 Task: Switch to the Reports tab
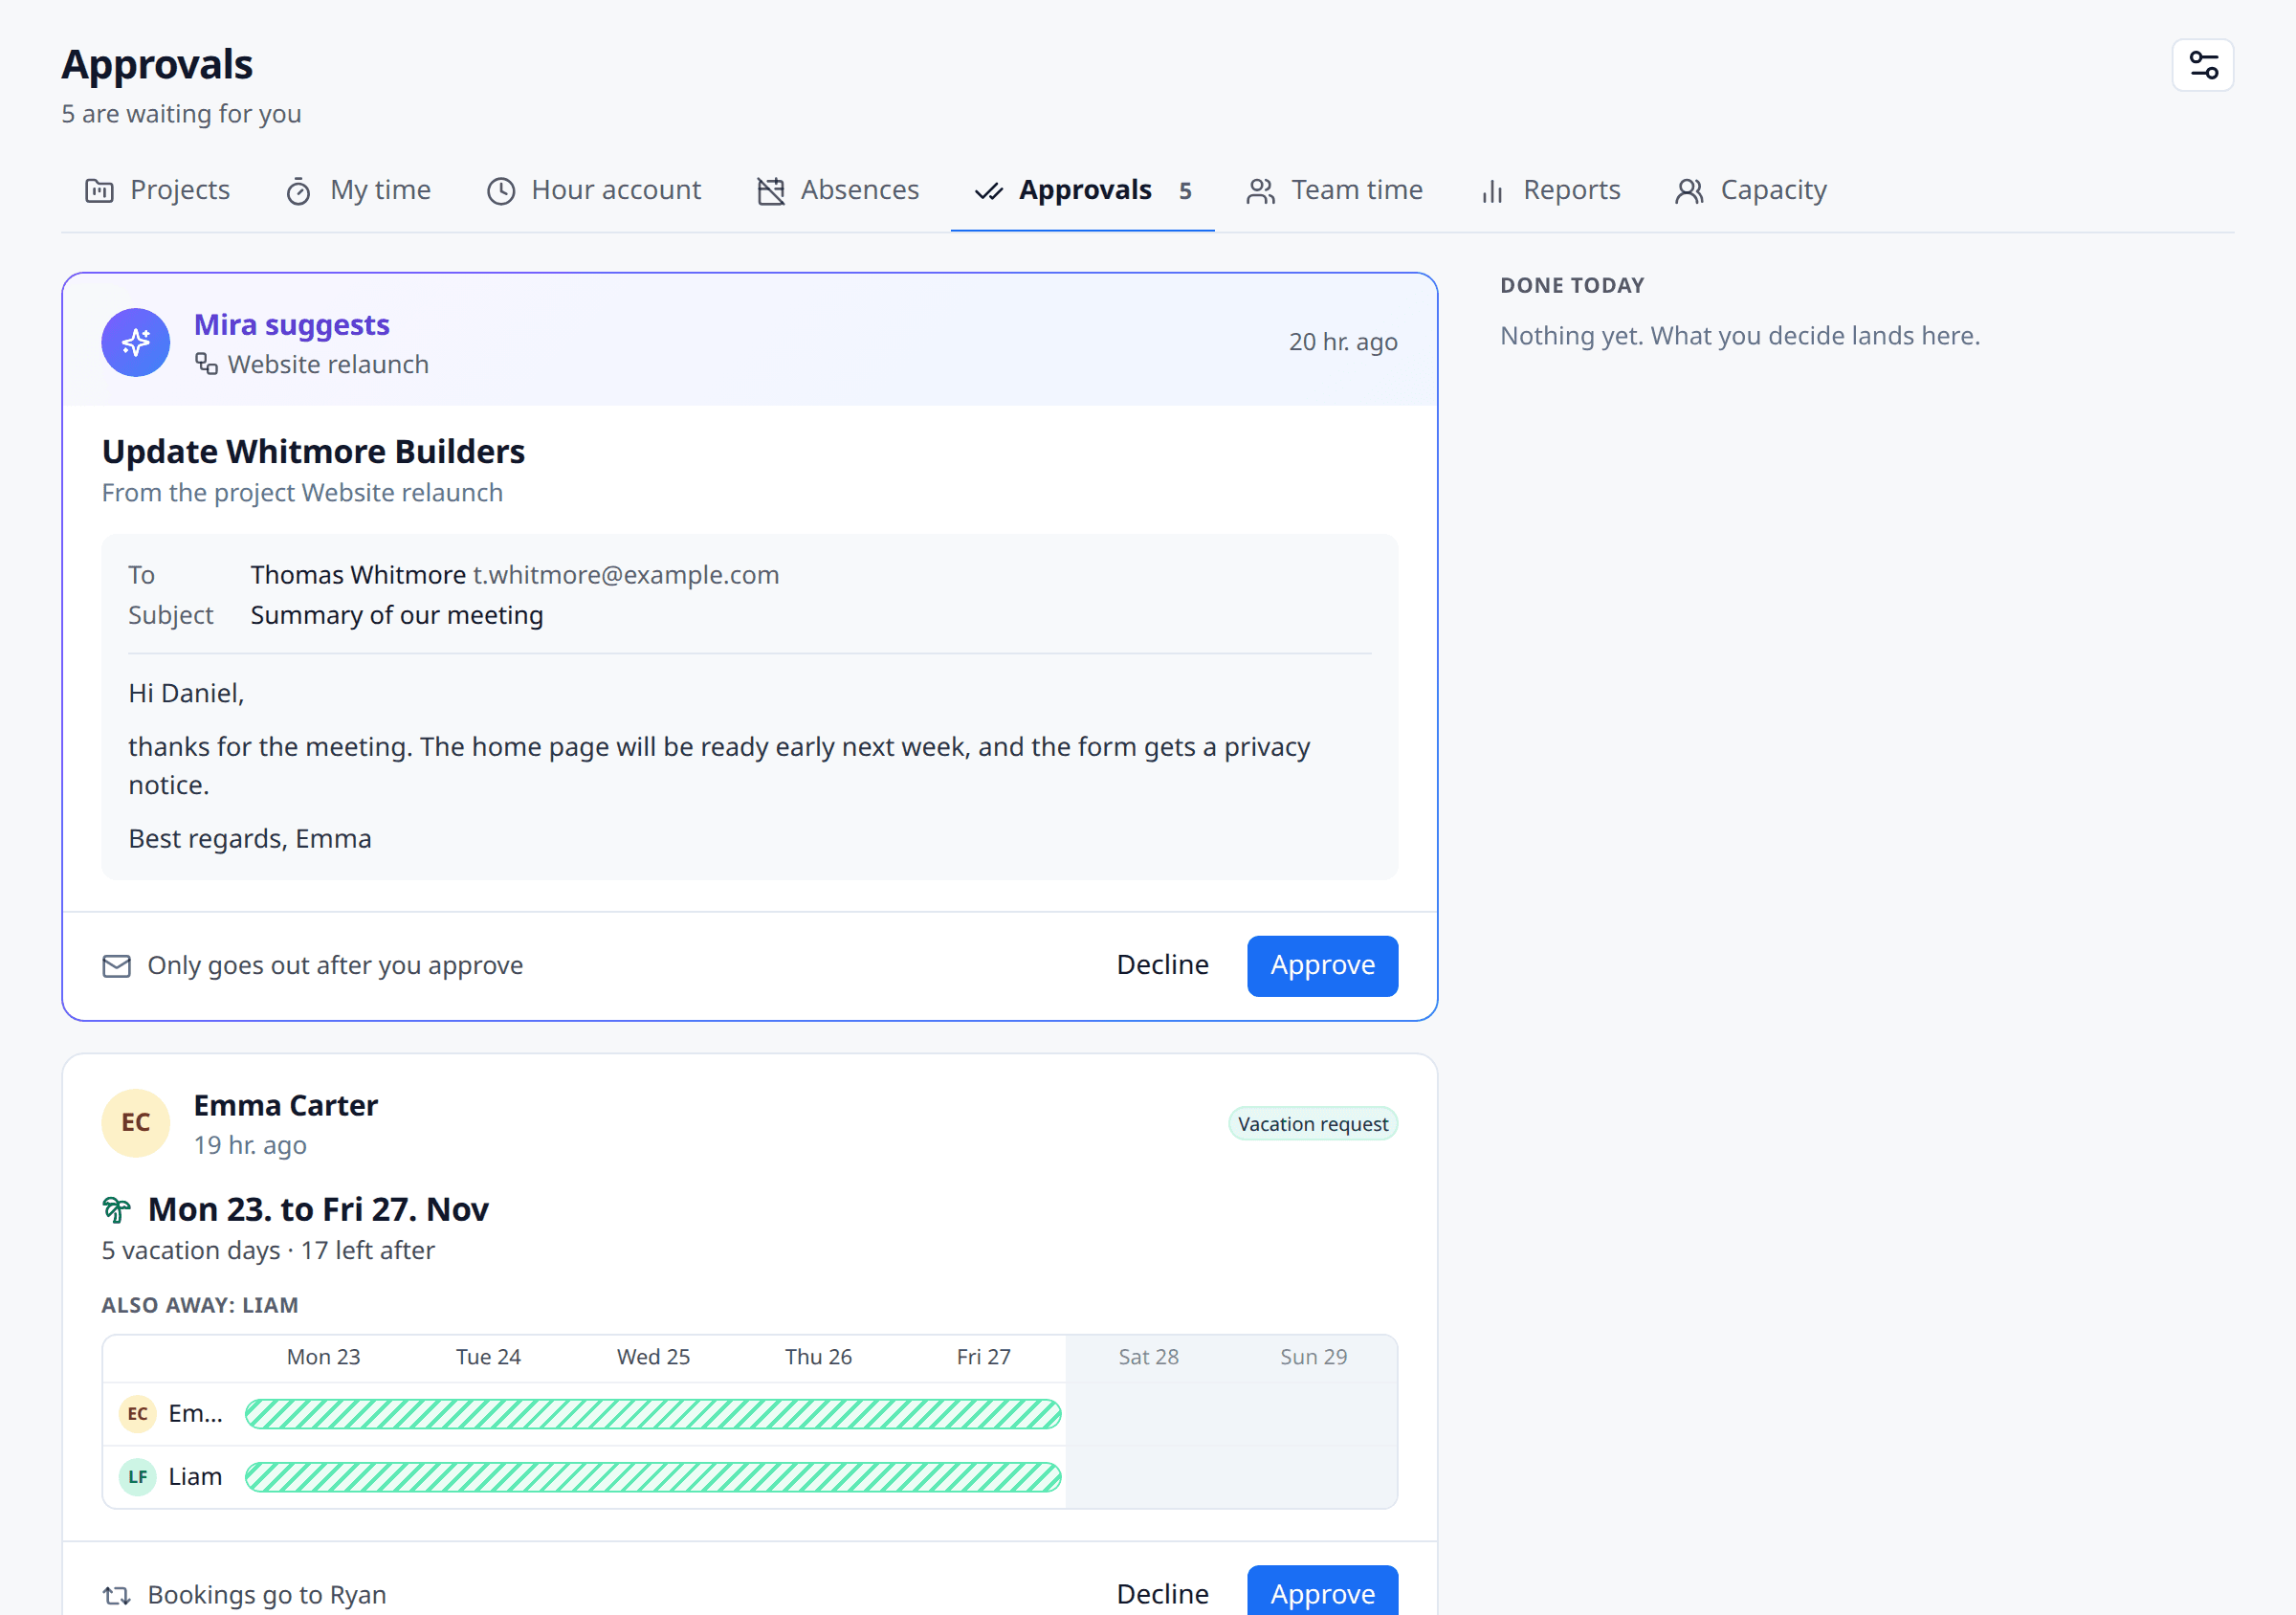1551,190
